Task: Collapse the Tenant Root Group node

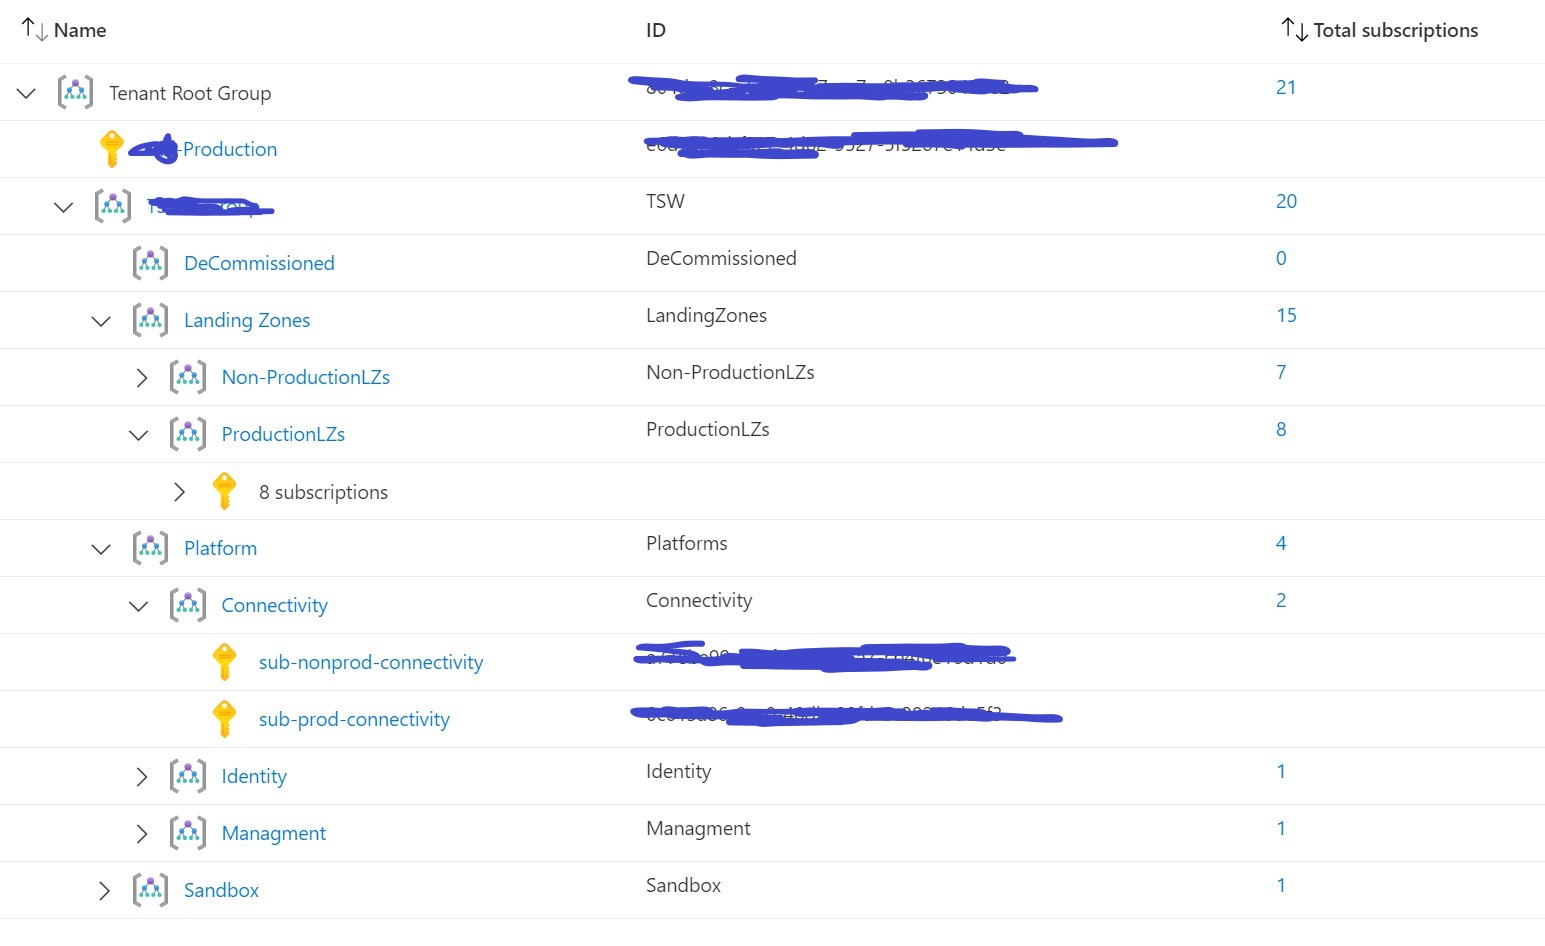Action: 26,92
